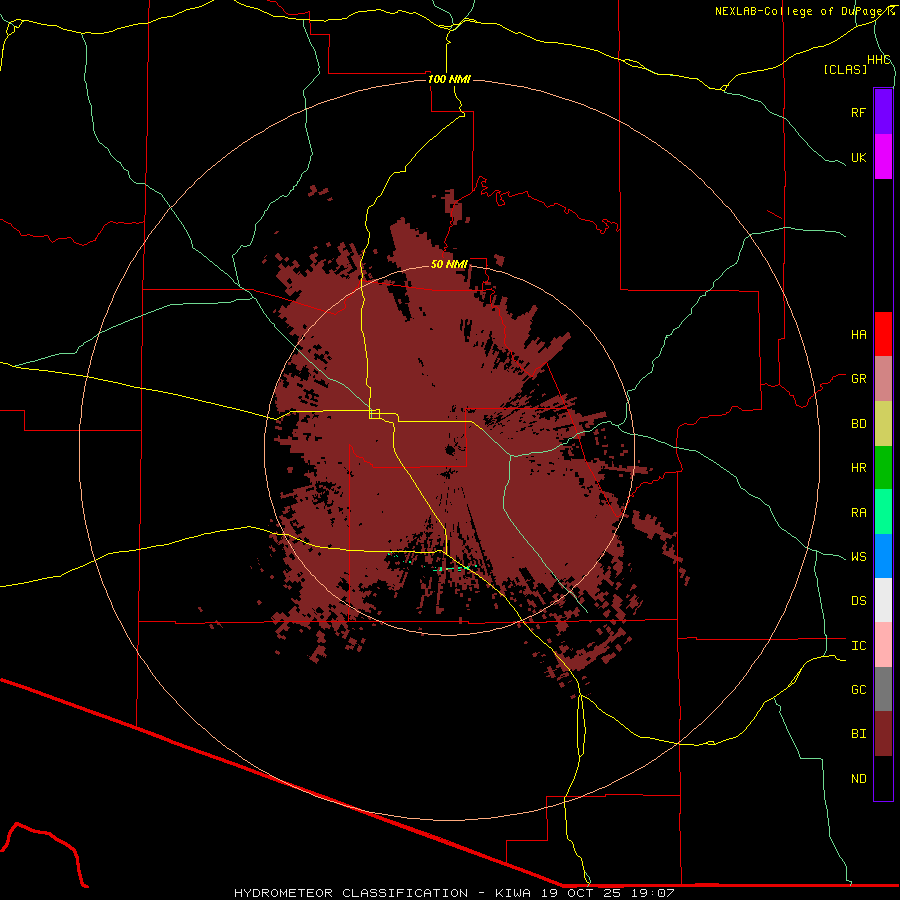This screenshot has height=900, width=900.
Task: Click the radar site center dot
Action: click(449, 450)
